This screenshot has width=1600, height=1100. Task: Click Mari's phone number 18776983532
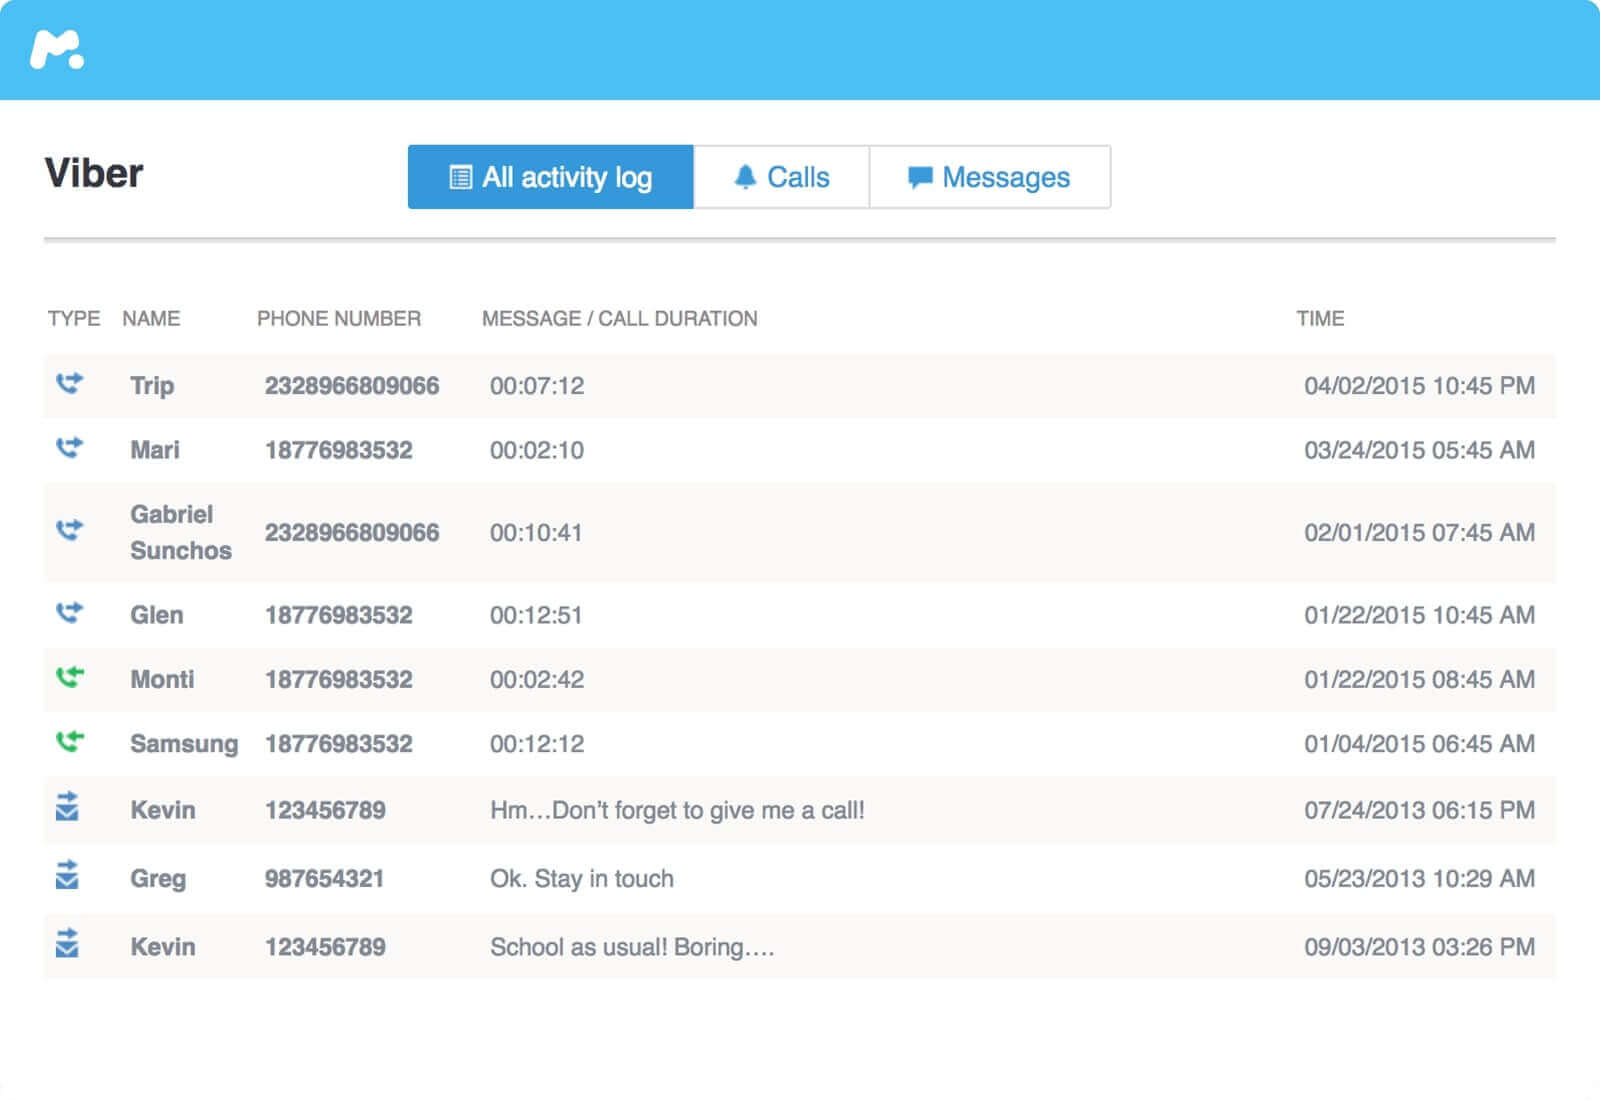pyautogui.click(x=339, y=450)
